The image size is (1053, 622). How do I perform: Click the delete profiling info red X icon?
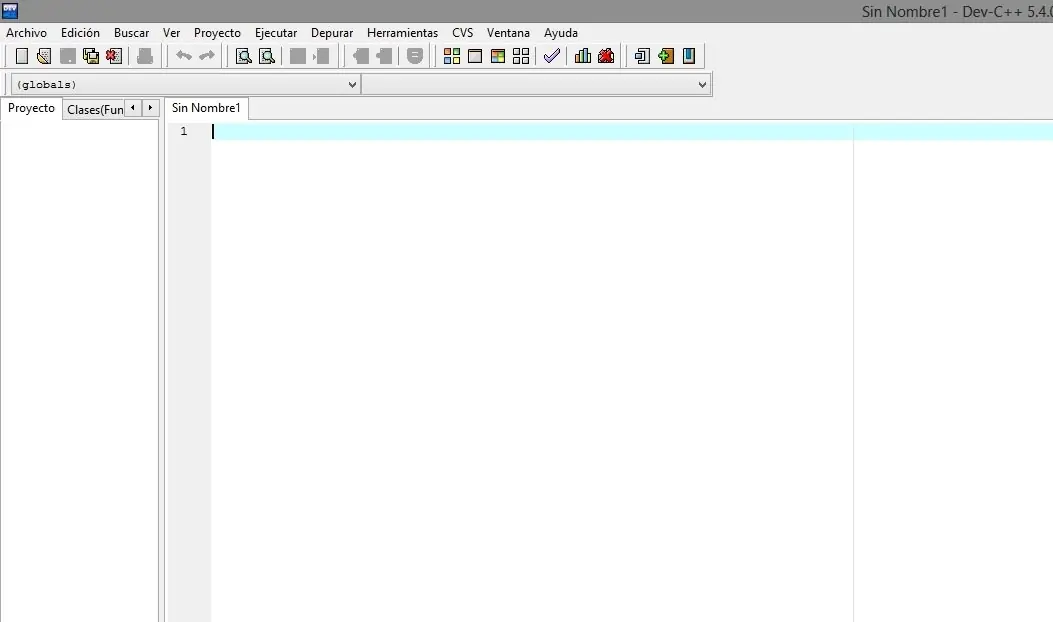coord(606,56)
